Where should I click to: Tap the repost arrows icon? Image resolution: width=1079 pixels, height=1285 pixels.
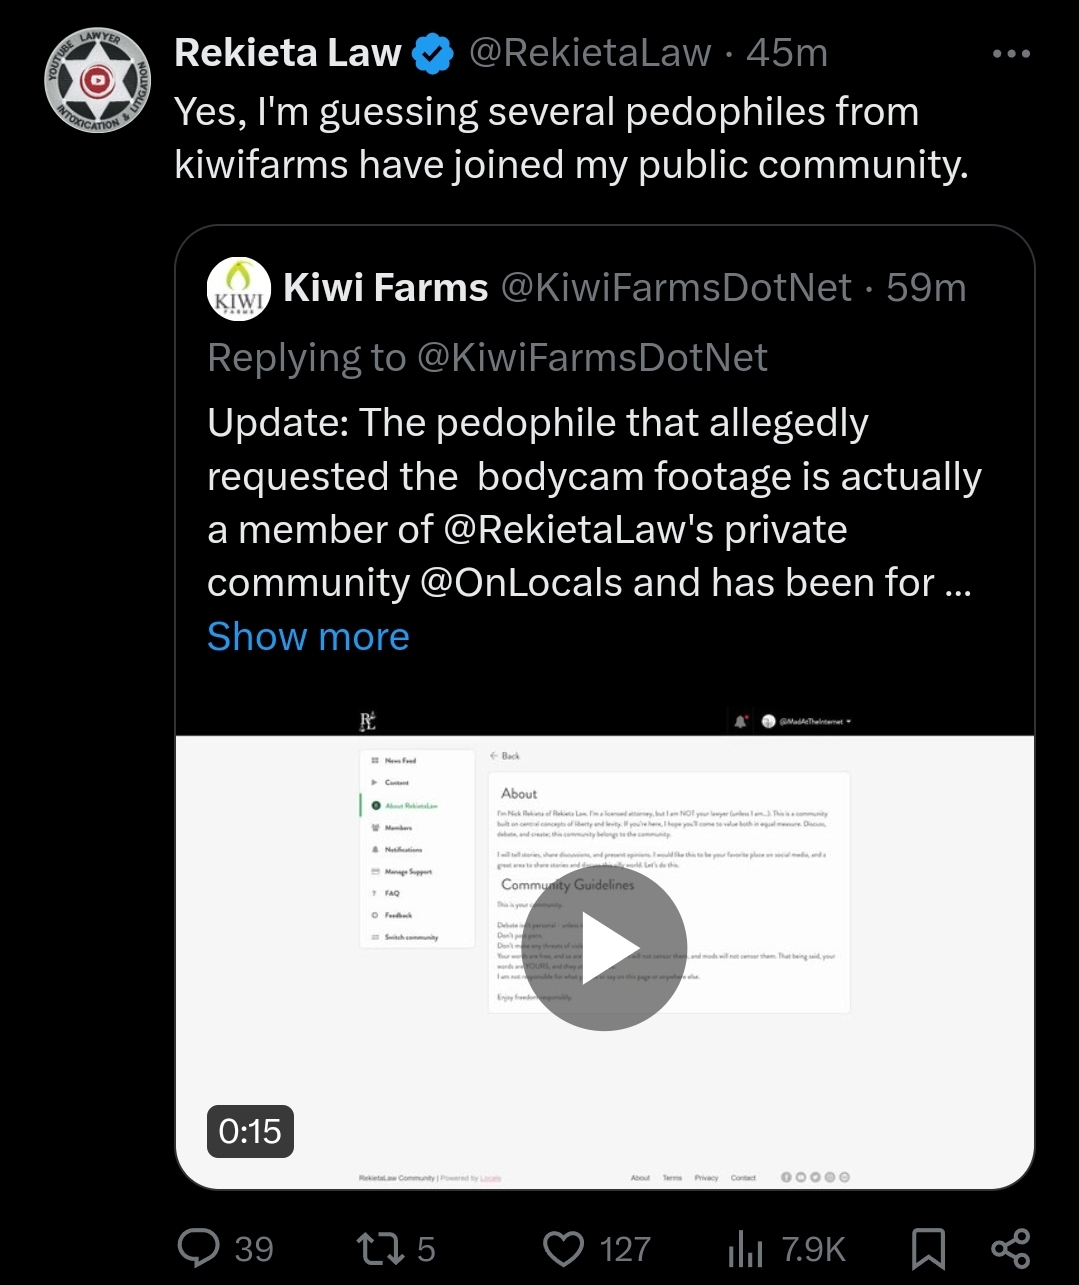click(381, 1248)
